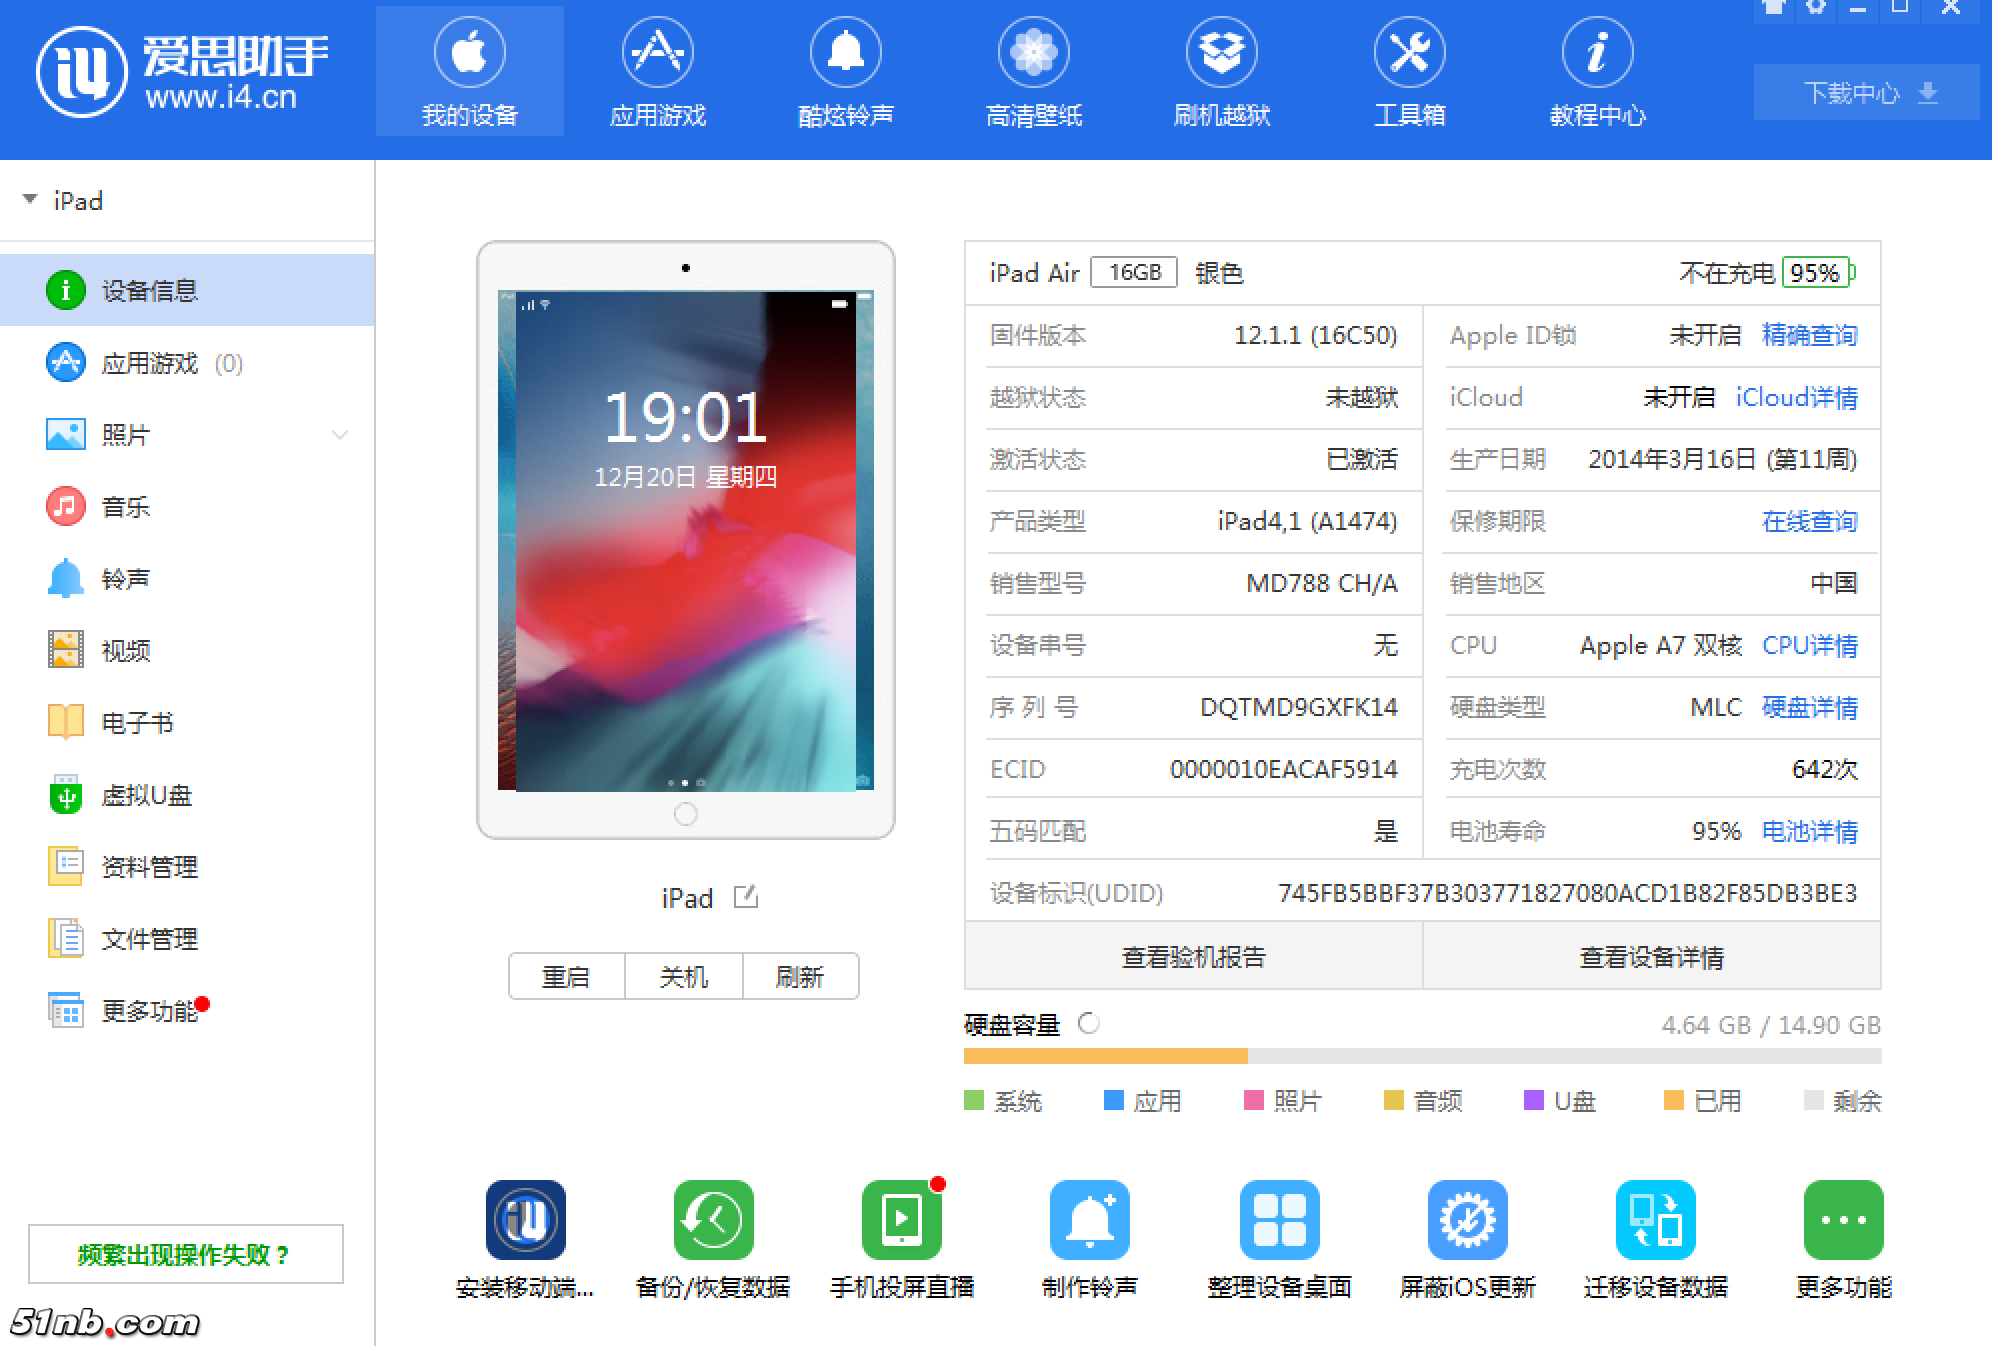Open 下载中心 download button
1992x1346 pixels.
pyautogui.click(x=1866, y=93)
